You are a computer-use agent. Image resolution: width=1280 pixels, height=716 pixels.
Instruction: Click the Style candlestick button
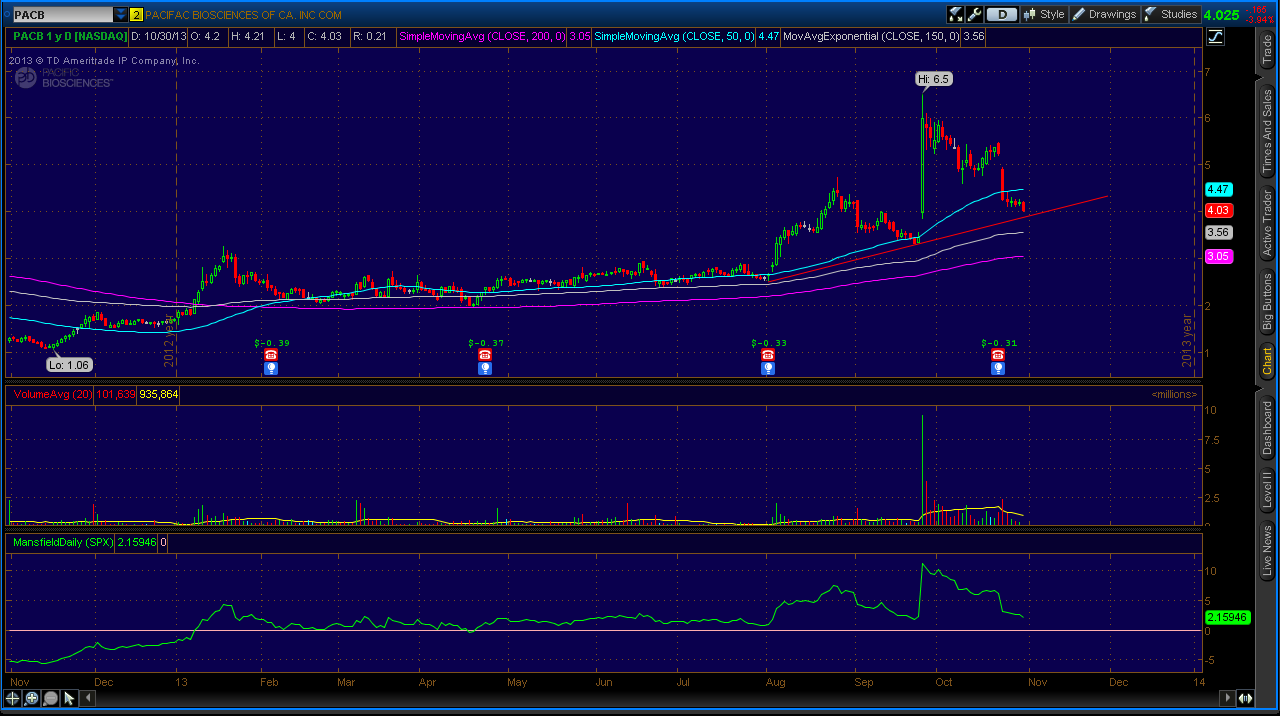pyautogui.click(x=1044, y=14)
